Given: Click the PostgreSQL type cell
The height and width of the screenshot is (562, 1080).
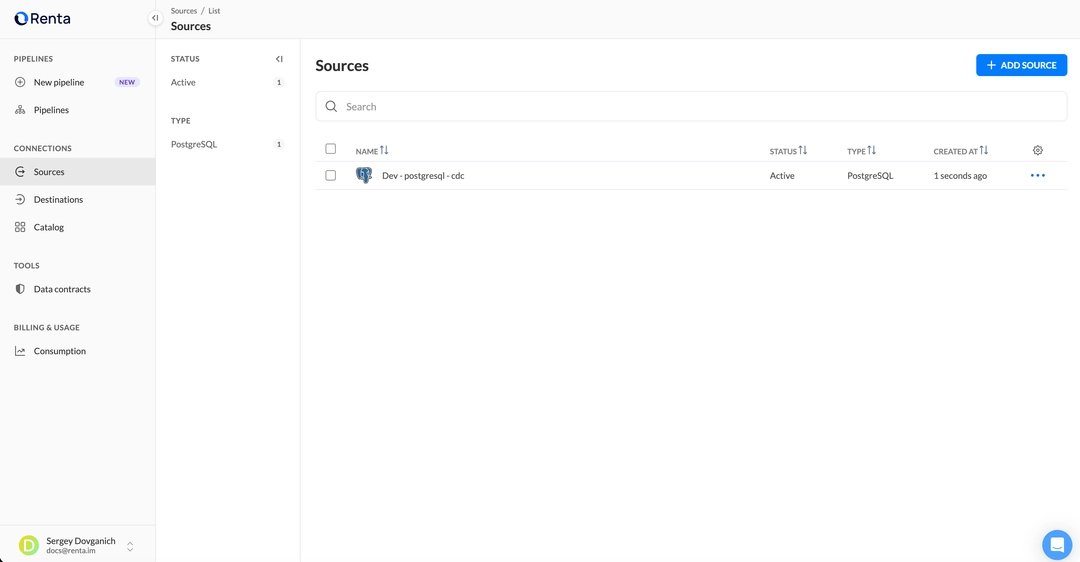Looking at the screenshot, I should pos(870,176).
